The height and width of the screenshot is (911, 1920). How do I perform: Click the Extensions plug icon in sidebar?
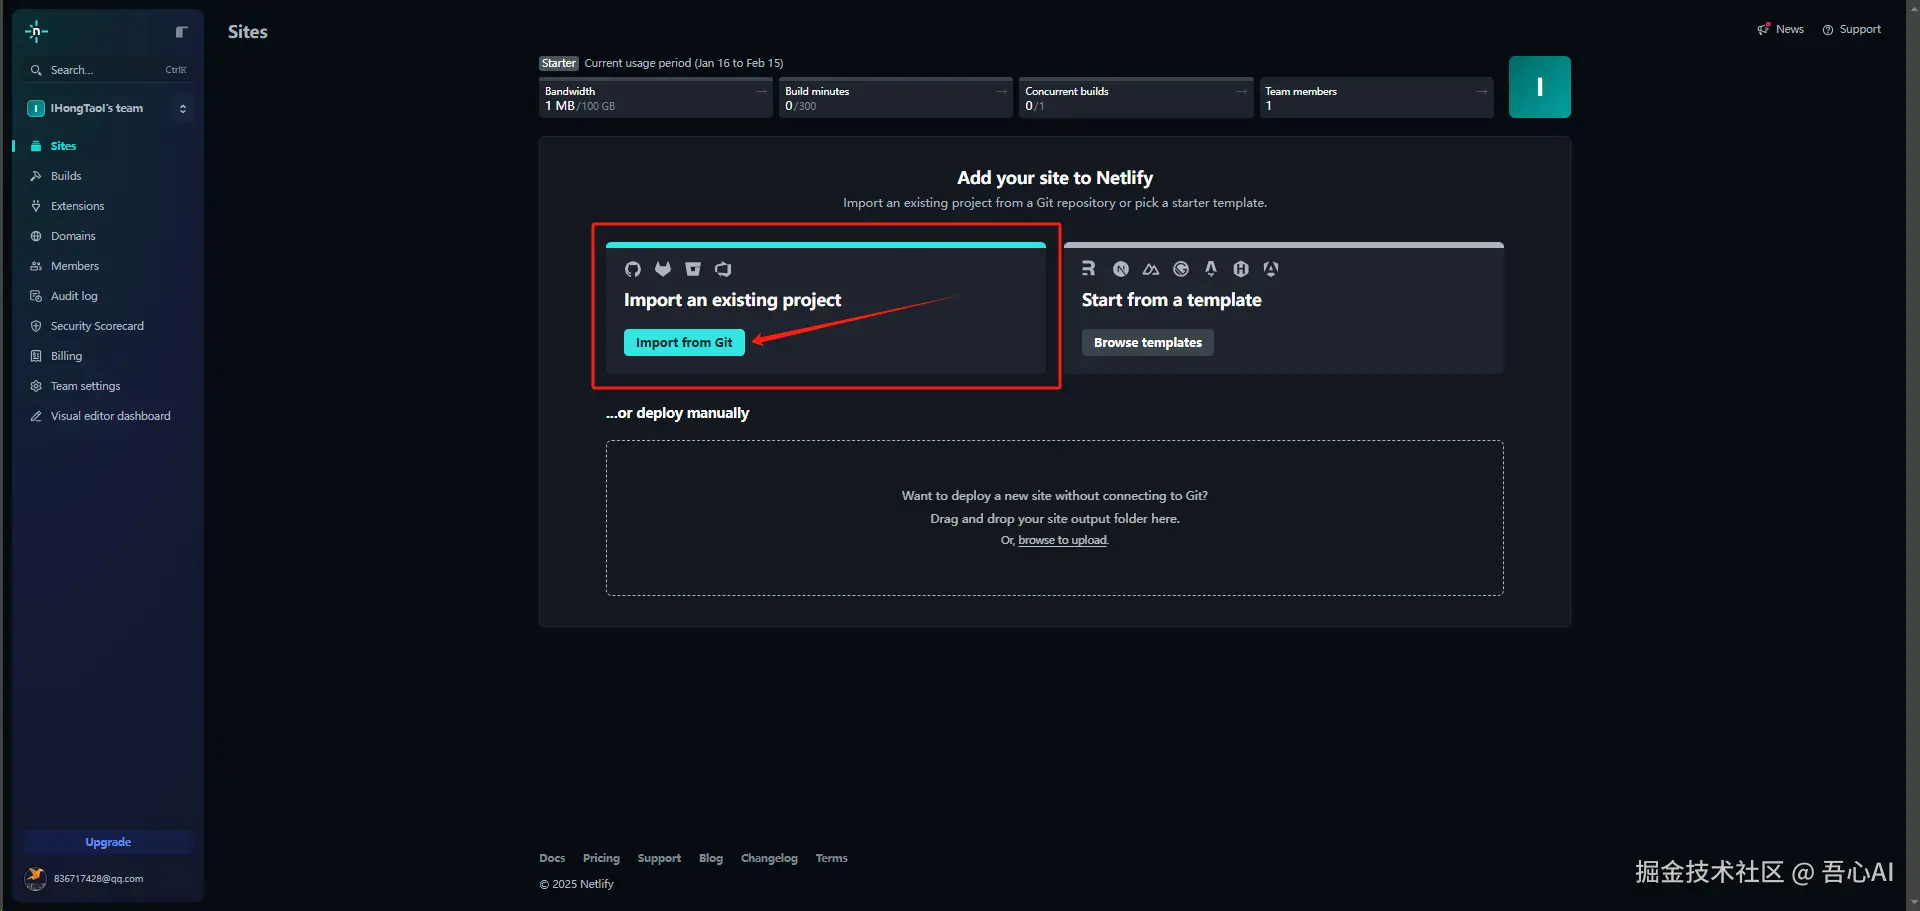point(36,206)
